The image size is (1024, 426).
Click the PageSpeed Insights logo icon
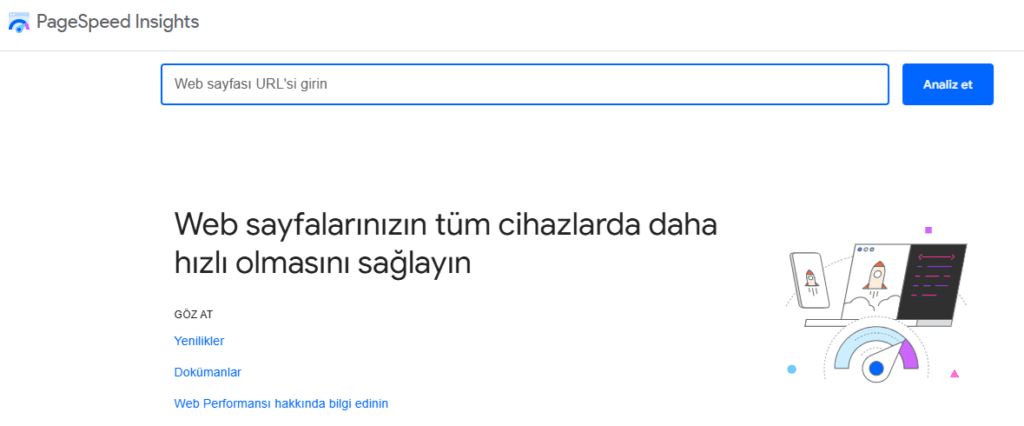coord(18,23)
